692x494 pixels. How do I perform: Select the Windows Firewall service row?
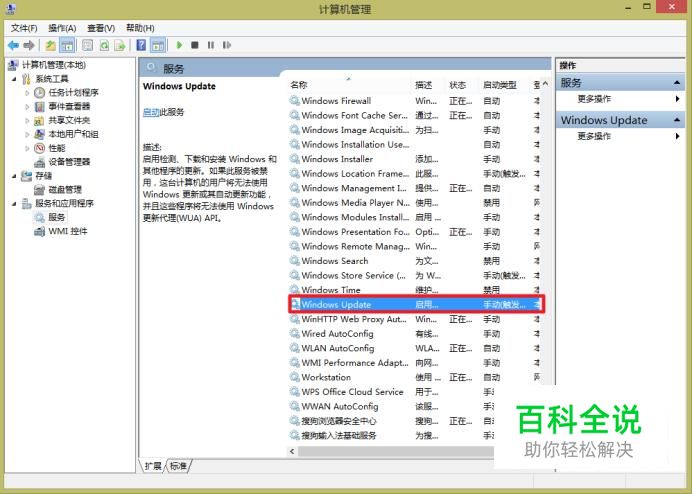[414, 101]
